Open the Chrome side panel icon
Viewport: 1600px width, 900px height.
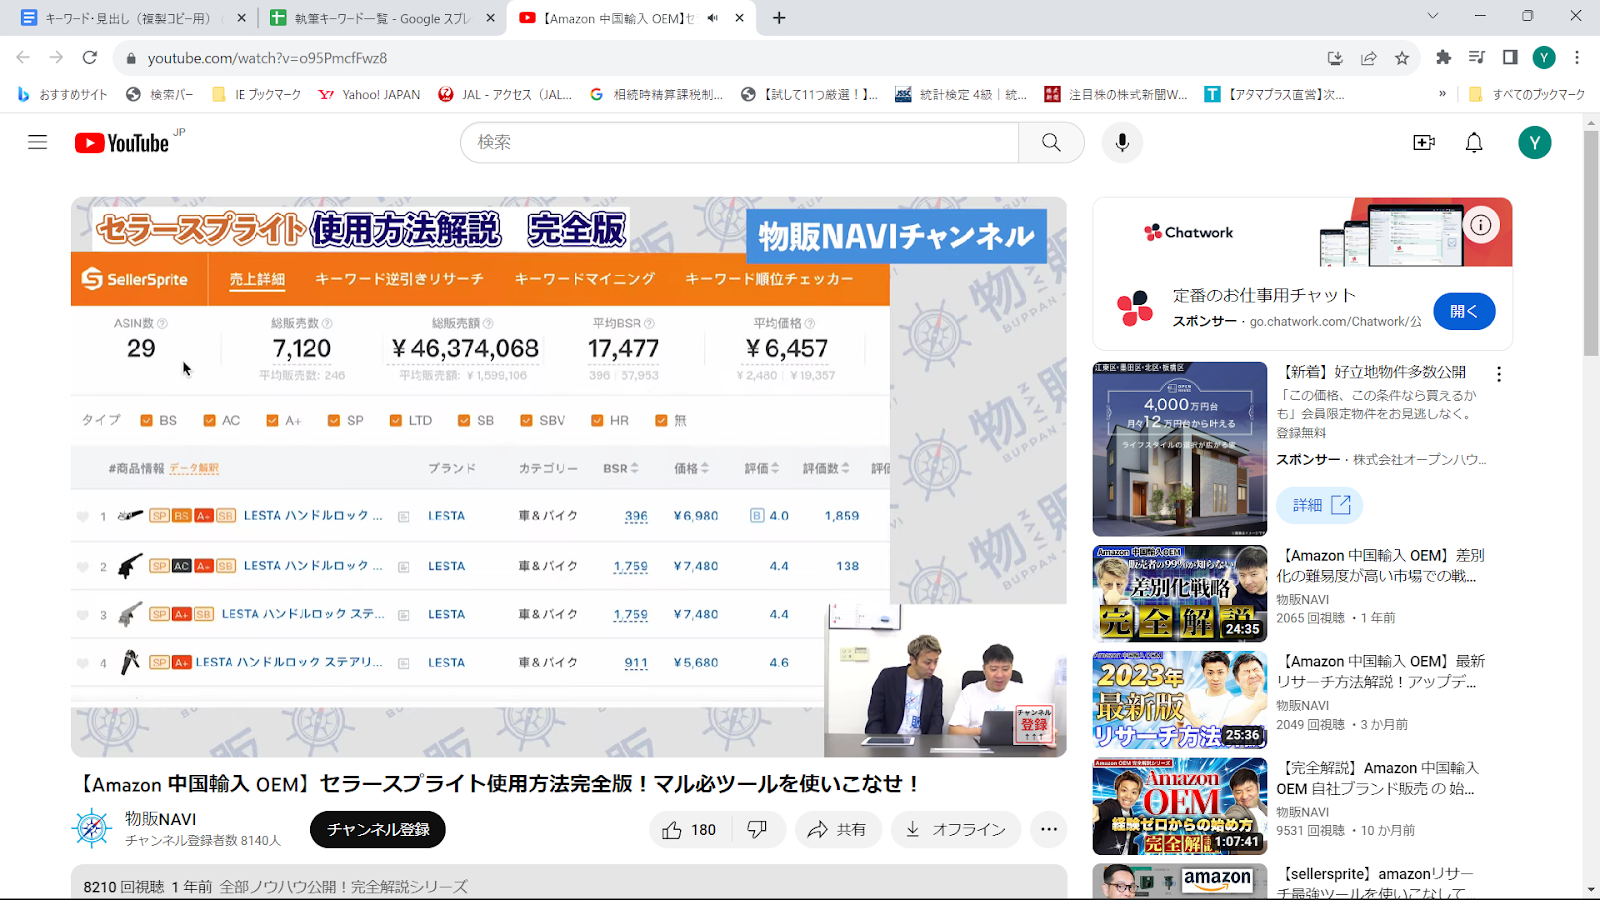[1510, 58]
